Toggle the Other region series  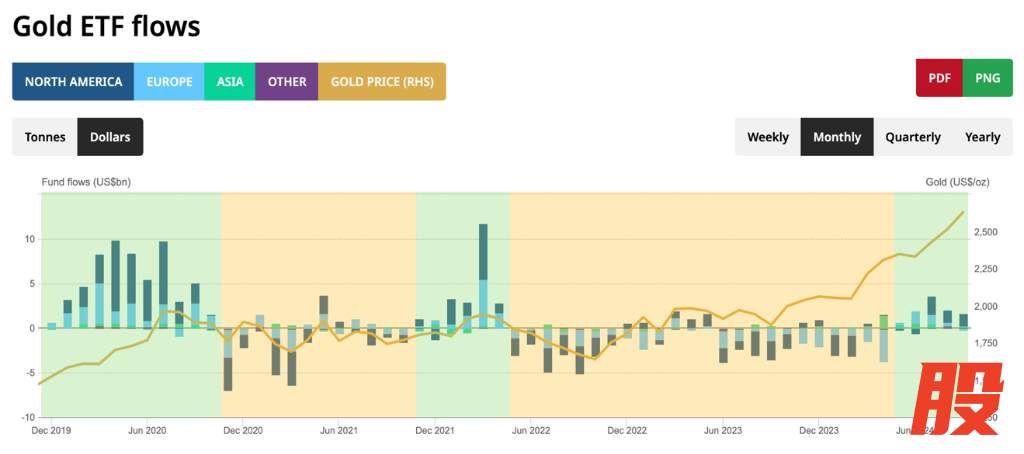[x=287, y=82]
